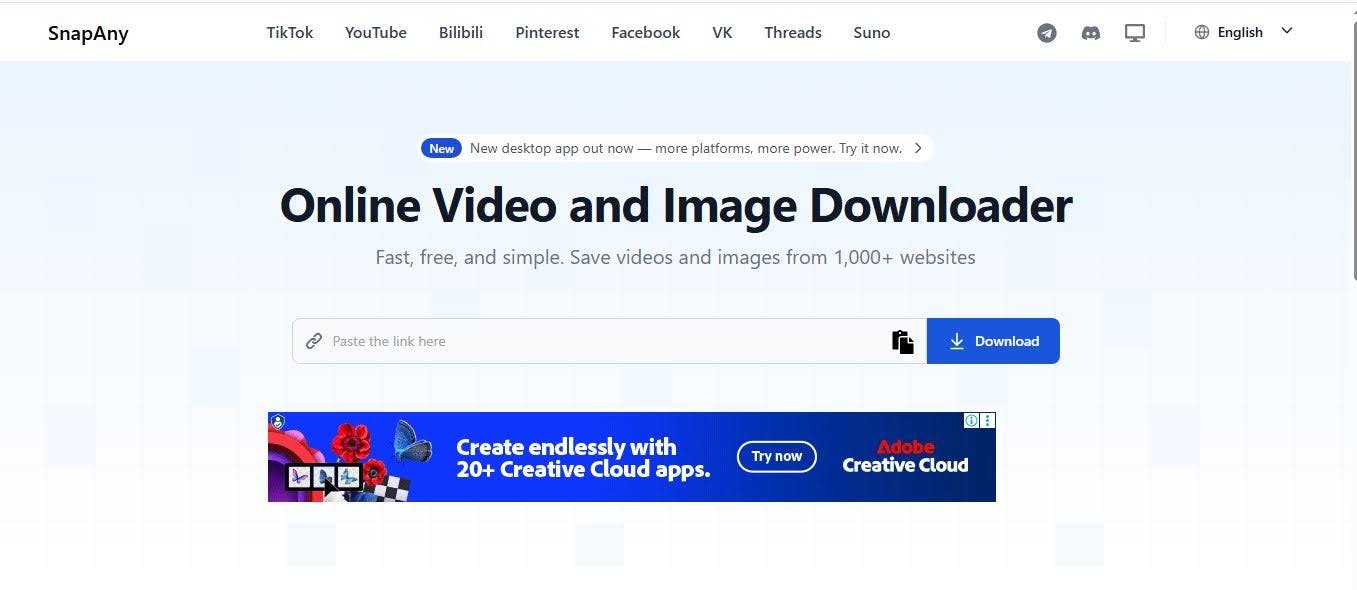Click the blue Download button
This screenshot has width=1357, height=590.
click(993, 341)
